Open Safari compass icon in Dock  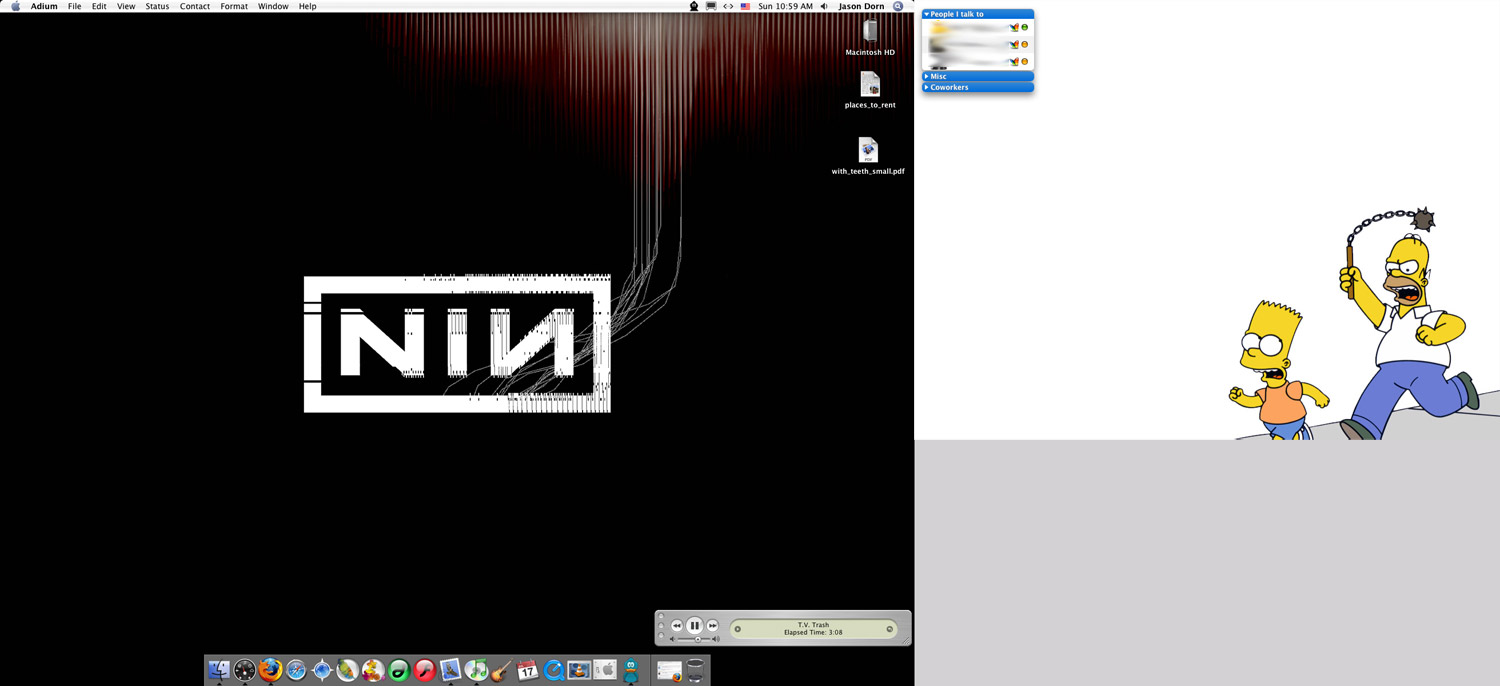[x=296, y=671]
